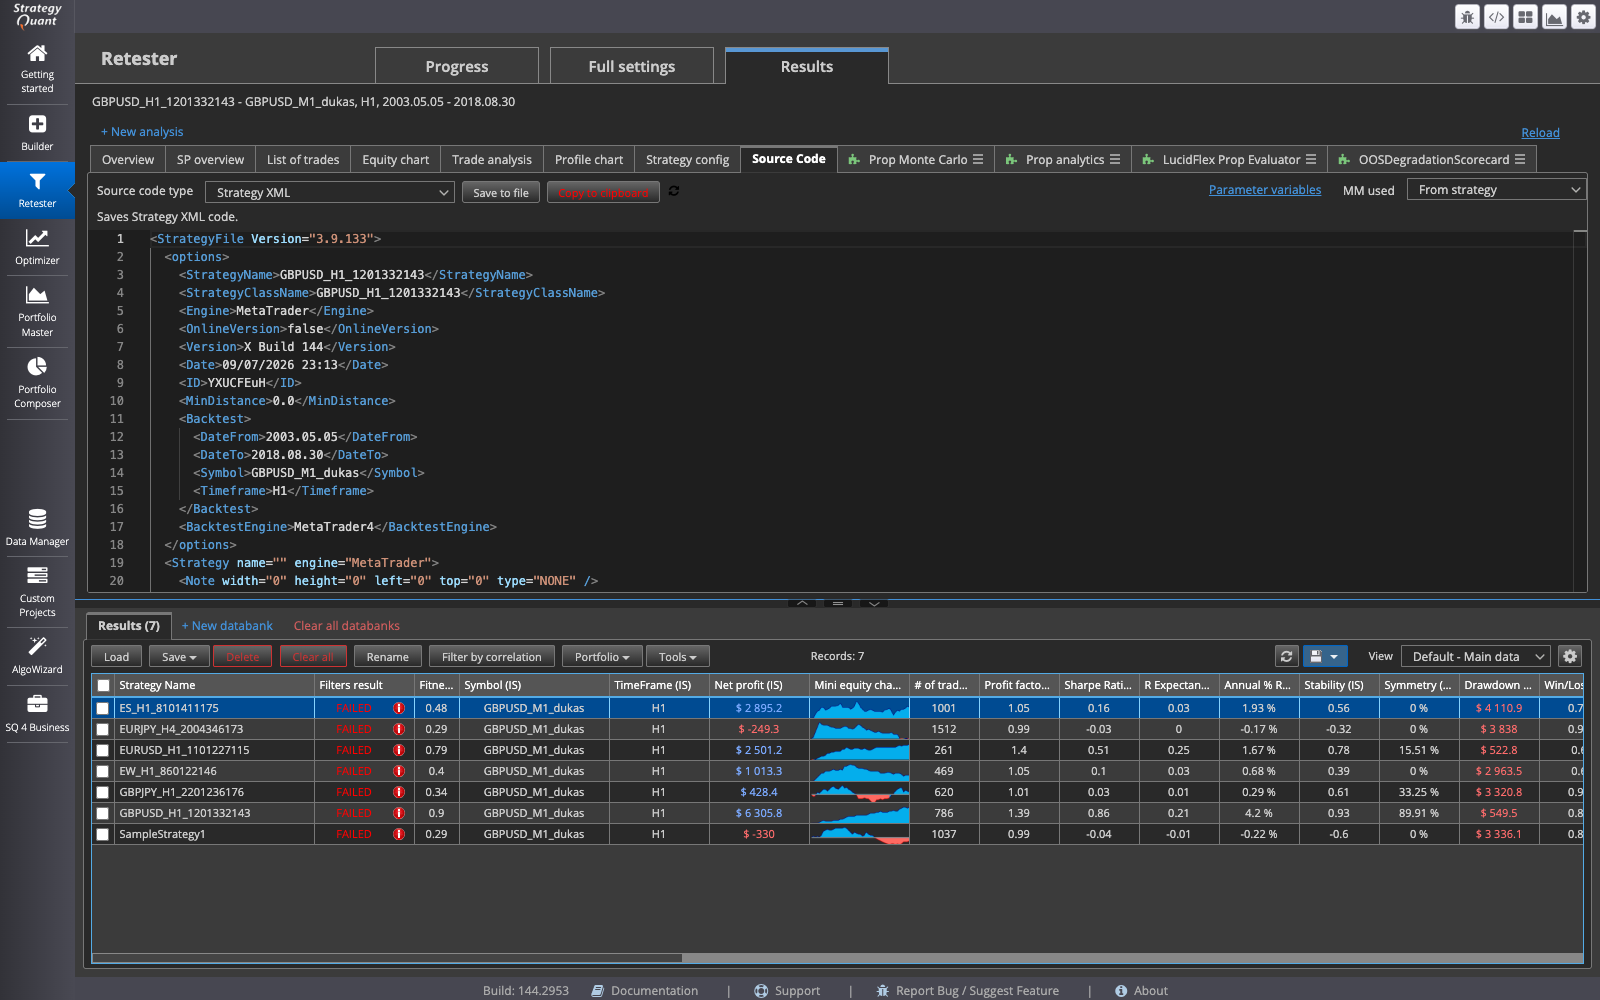Open Portfolio Composer in the sidebar
1600x1000 pixels.
pos(37,383)
